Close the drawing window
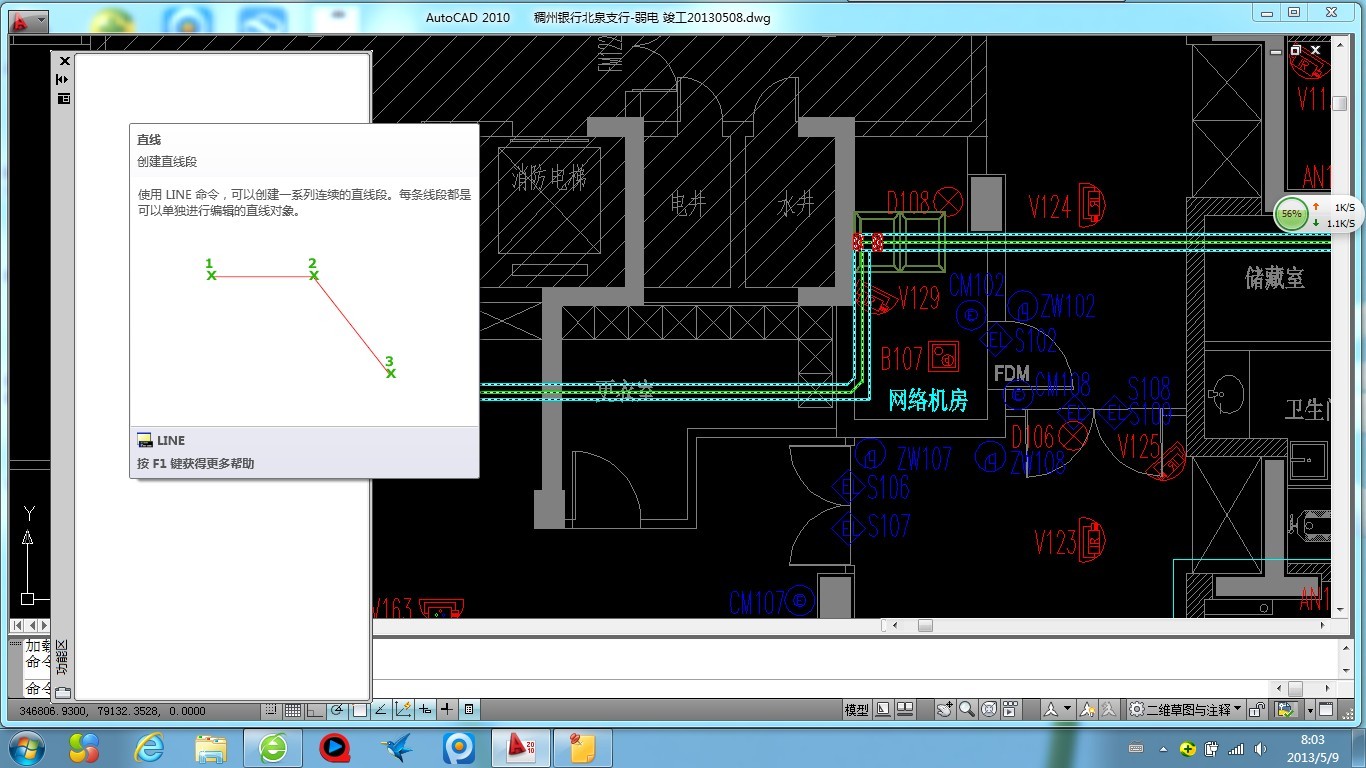 tap(1316, 49)
